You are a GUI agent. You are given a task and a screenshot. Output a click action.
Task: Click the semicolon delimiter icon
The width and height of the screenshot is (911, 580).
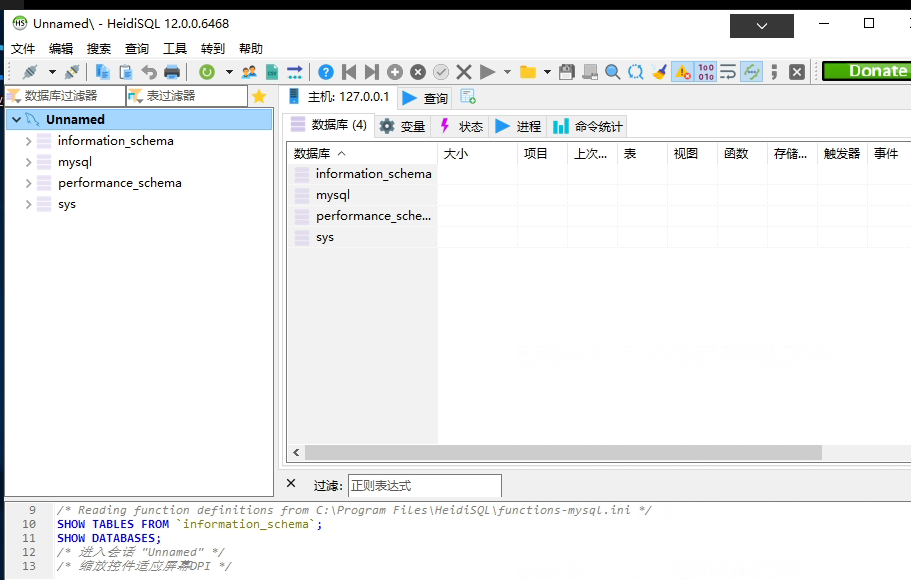[774, 72]
